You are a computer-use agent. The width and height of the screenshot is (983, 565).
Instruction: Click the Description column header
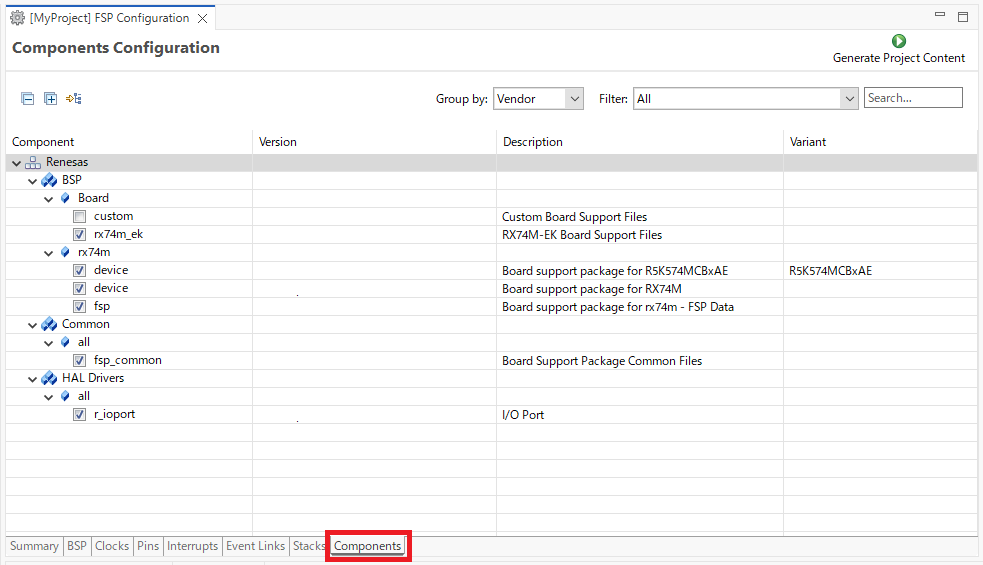tap(533, 142)
